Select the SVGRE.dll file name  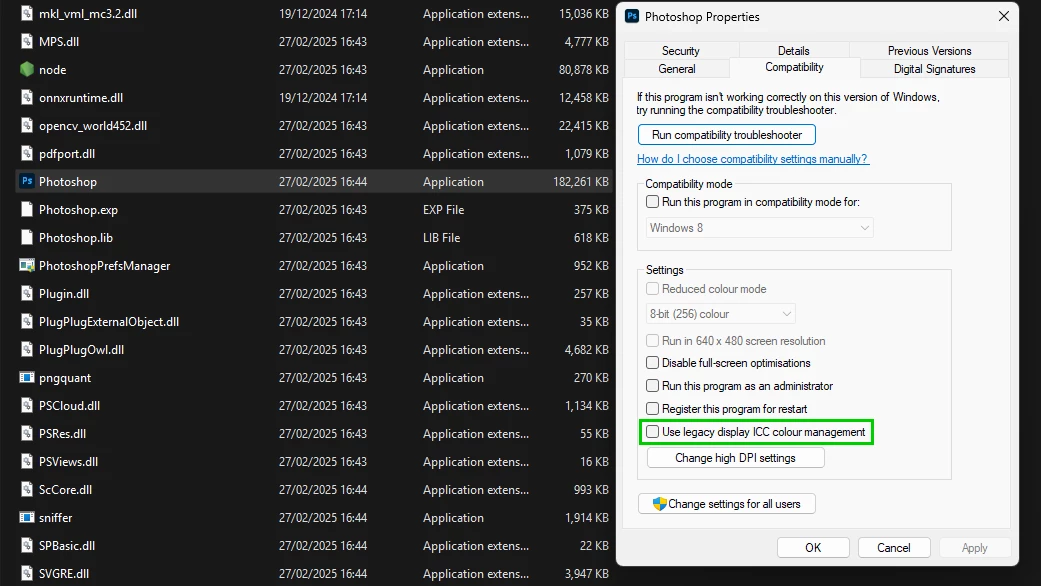pyautogui.click(x=64, y=573)
